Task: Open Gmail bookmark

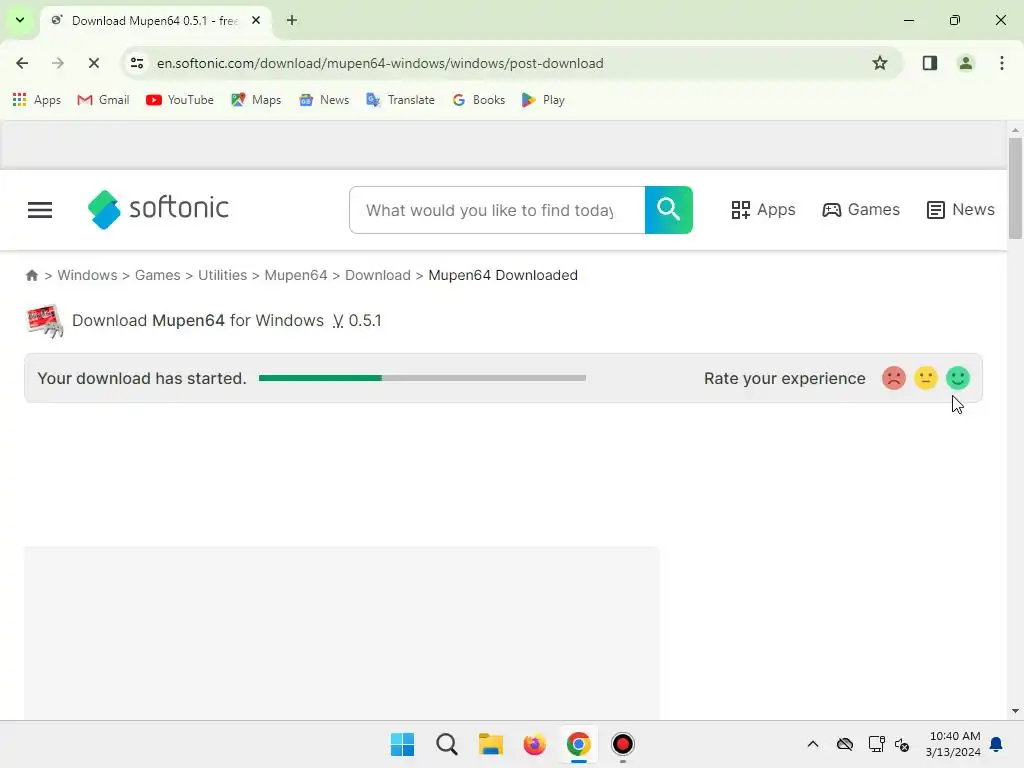Action: pyautogui.click(x=103, y=100)
